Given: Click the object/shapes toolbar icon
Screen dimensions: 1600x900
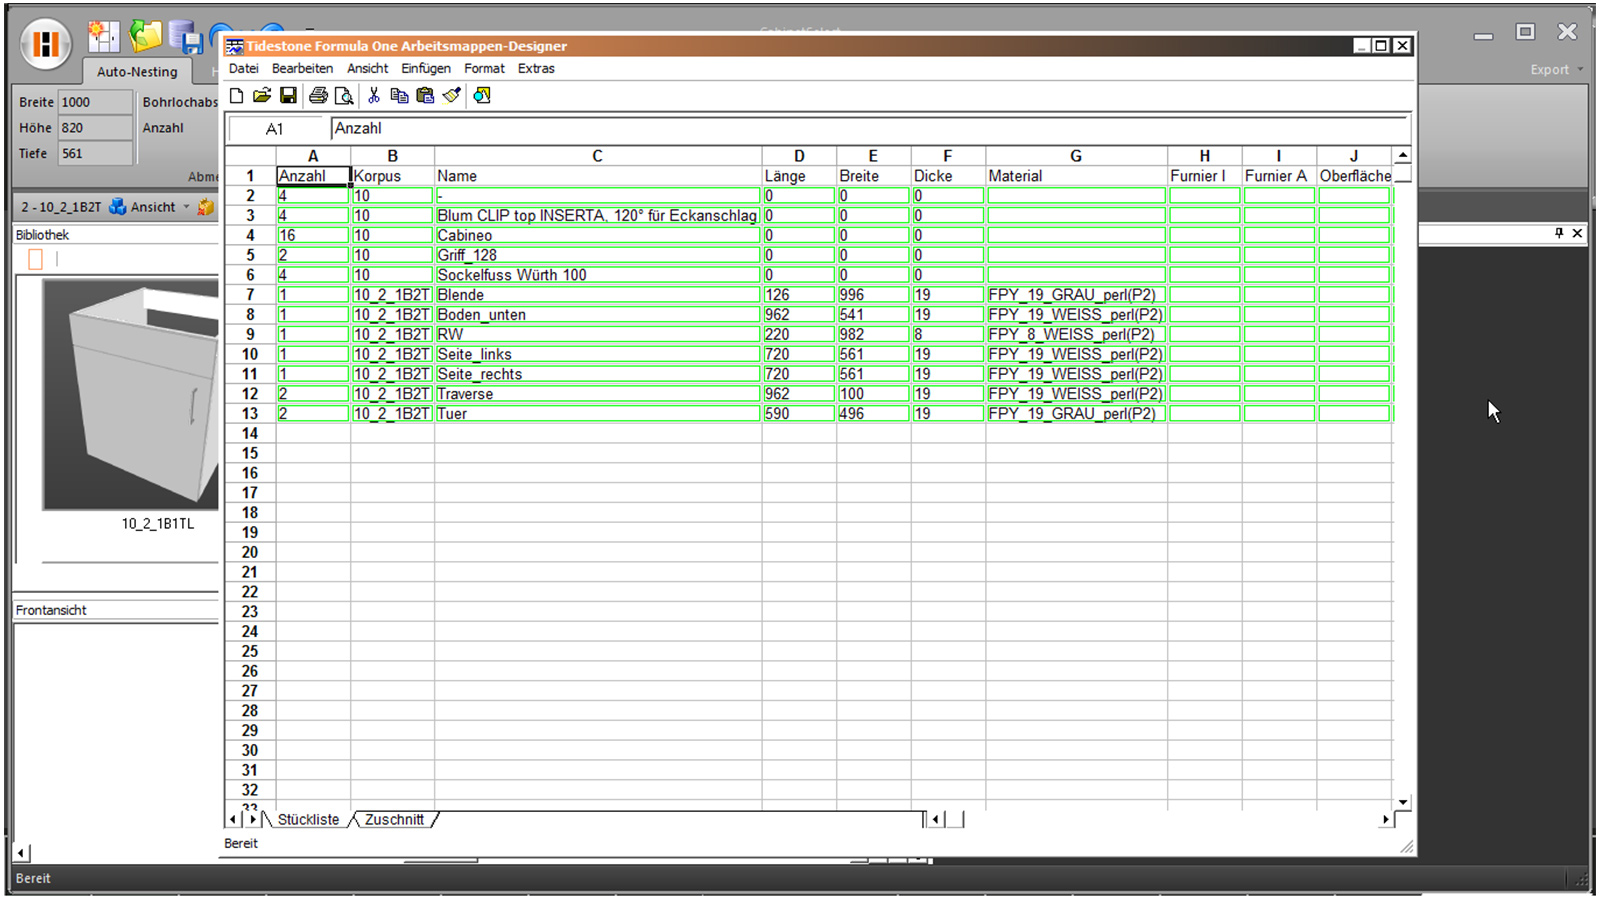Looking at the screenshot, I should point(482,96).
